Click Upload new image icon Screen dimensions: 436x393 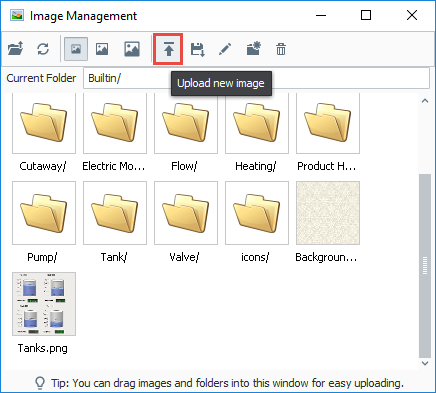(168, 49)
